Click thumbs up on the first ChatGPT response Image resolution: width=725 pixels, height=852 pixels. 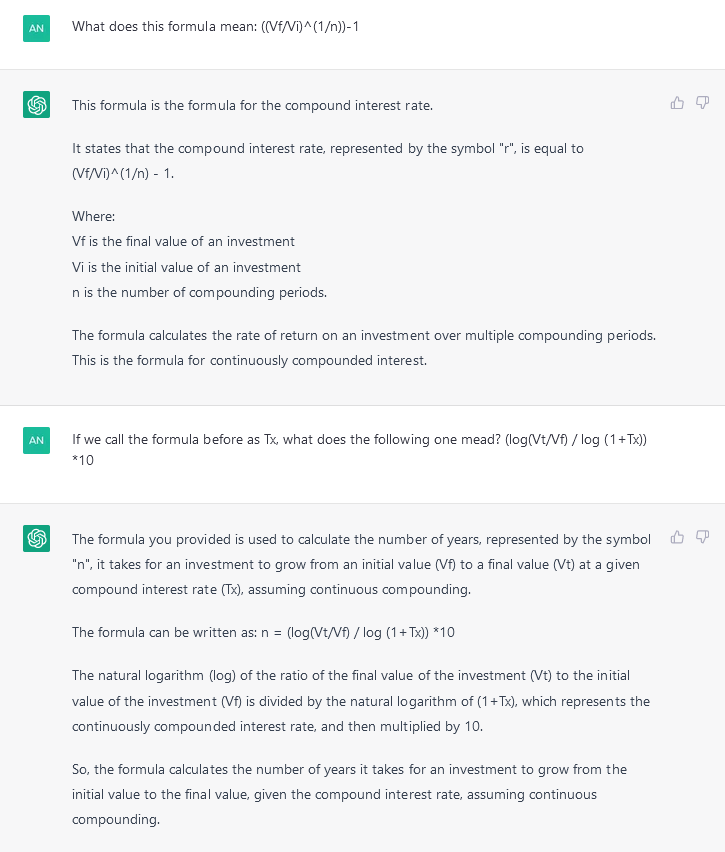(677, 103)
